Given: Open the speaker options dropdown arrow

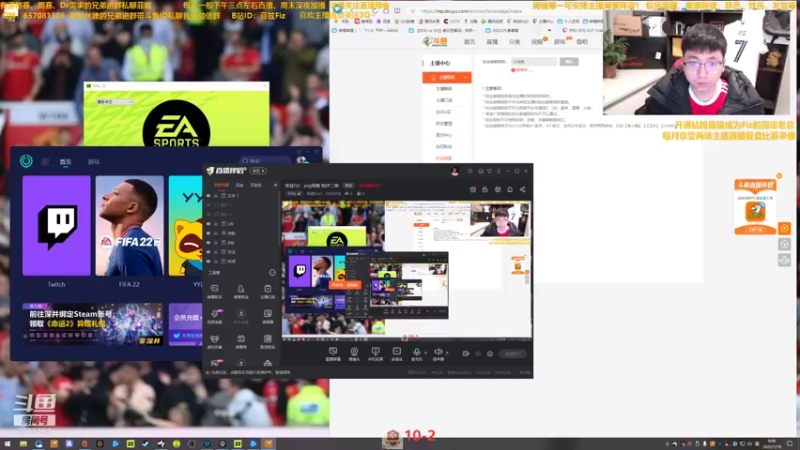Looking at the screenshot, I should pos(447,352).
